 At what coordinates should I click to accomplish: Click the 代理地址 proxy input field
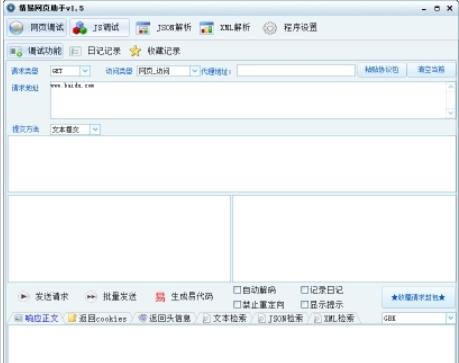296,71
